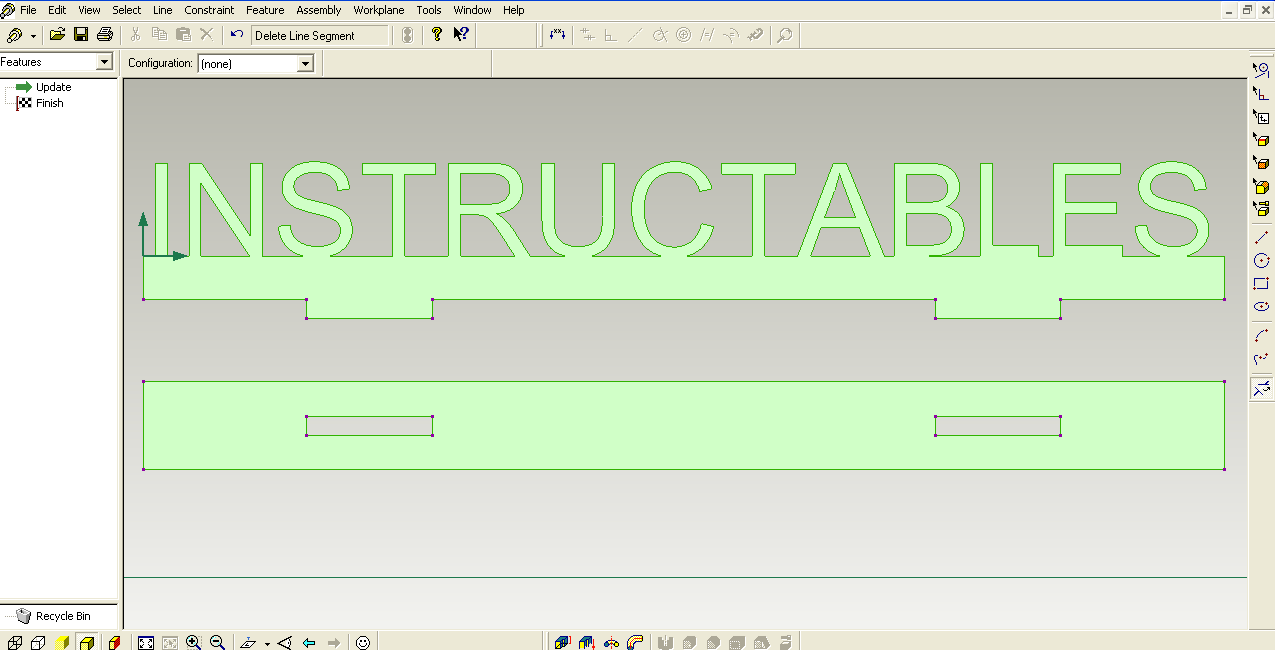
Task: Activate the Zoom In magnifier tool
Action: 192,641
